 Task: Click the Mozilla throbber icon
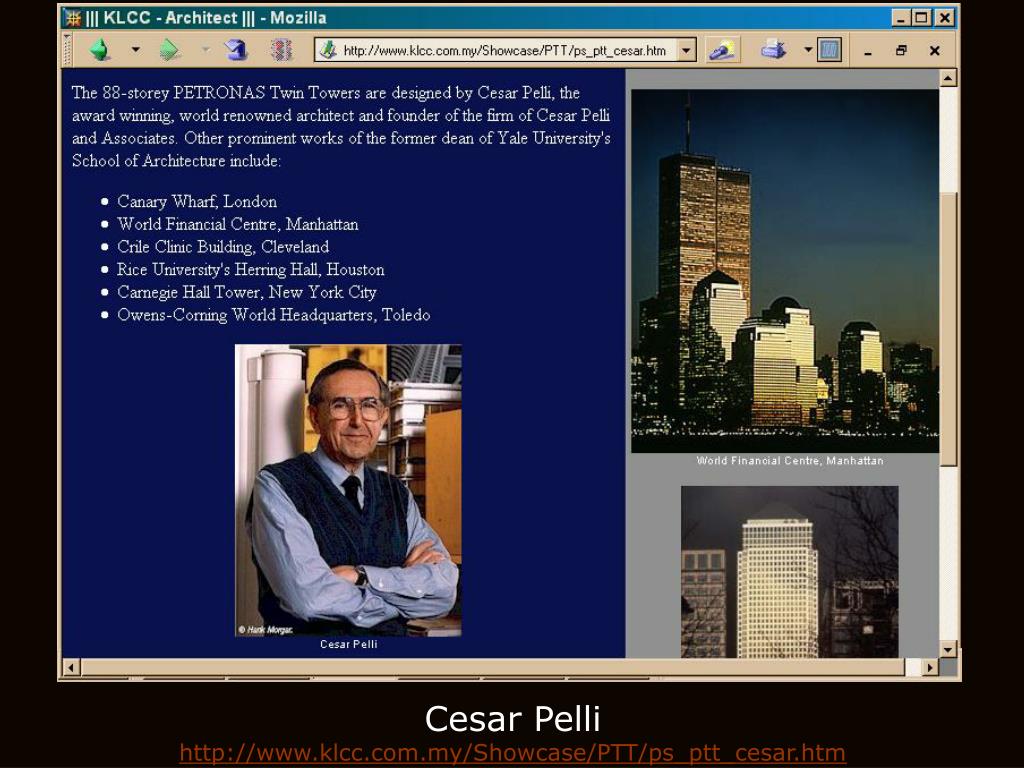829,50
